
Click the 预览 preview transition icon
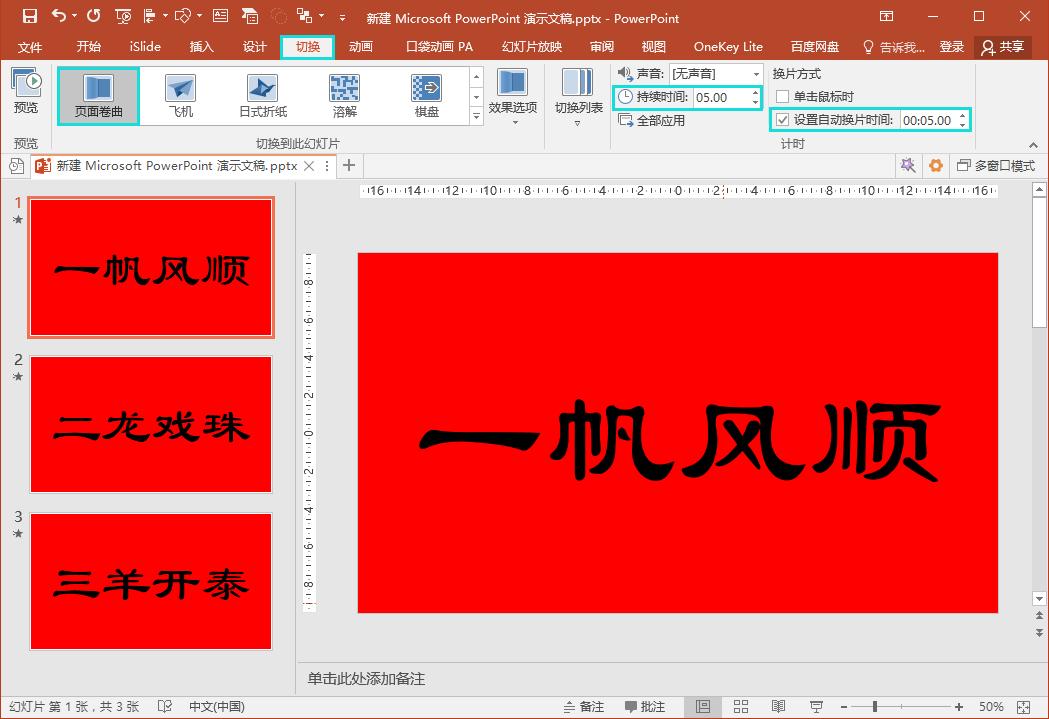click(26, 90)
